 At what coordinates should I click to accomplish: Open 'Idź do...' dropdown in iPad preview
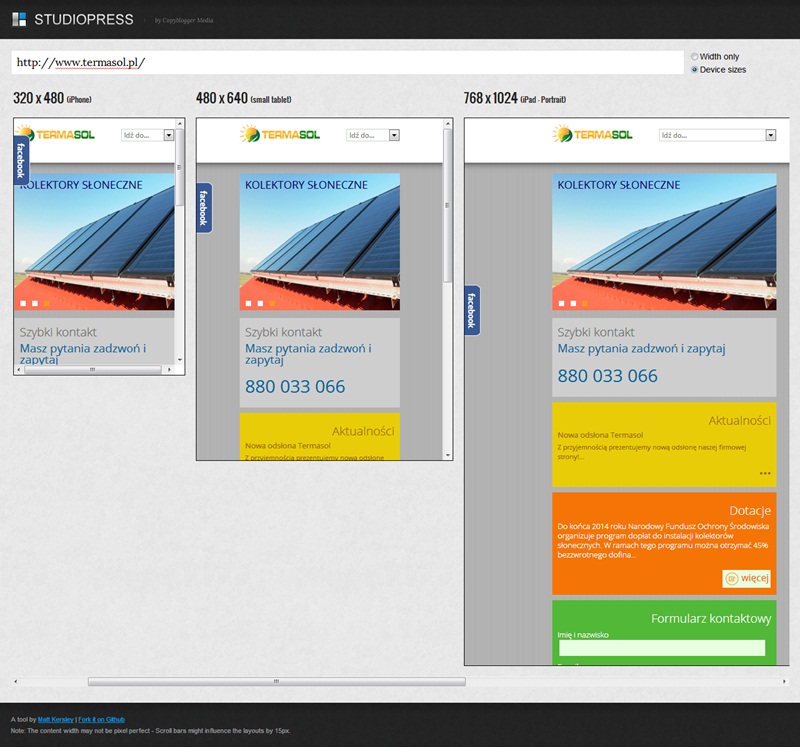click(716, 135)
